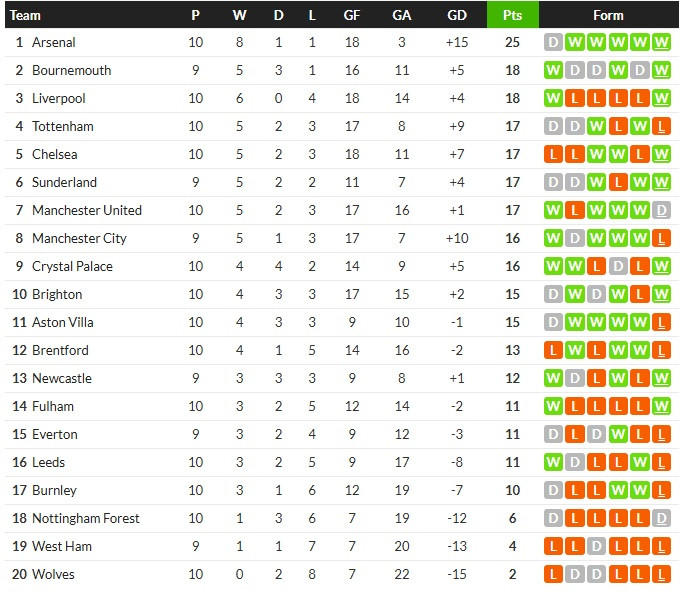This screenshot has width=691, height=596.
Task: Click the draw badge in Leeds' form row
Action: 575,463
